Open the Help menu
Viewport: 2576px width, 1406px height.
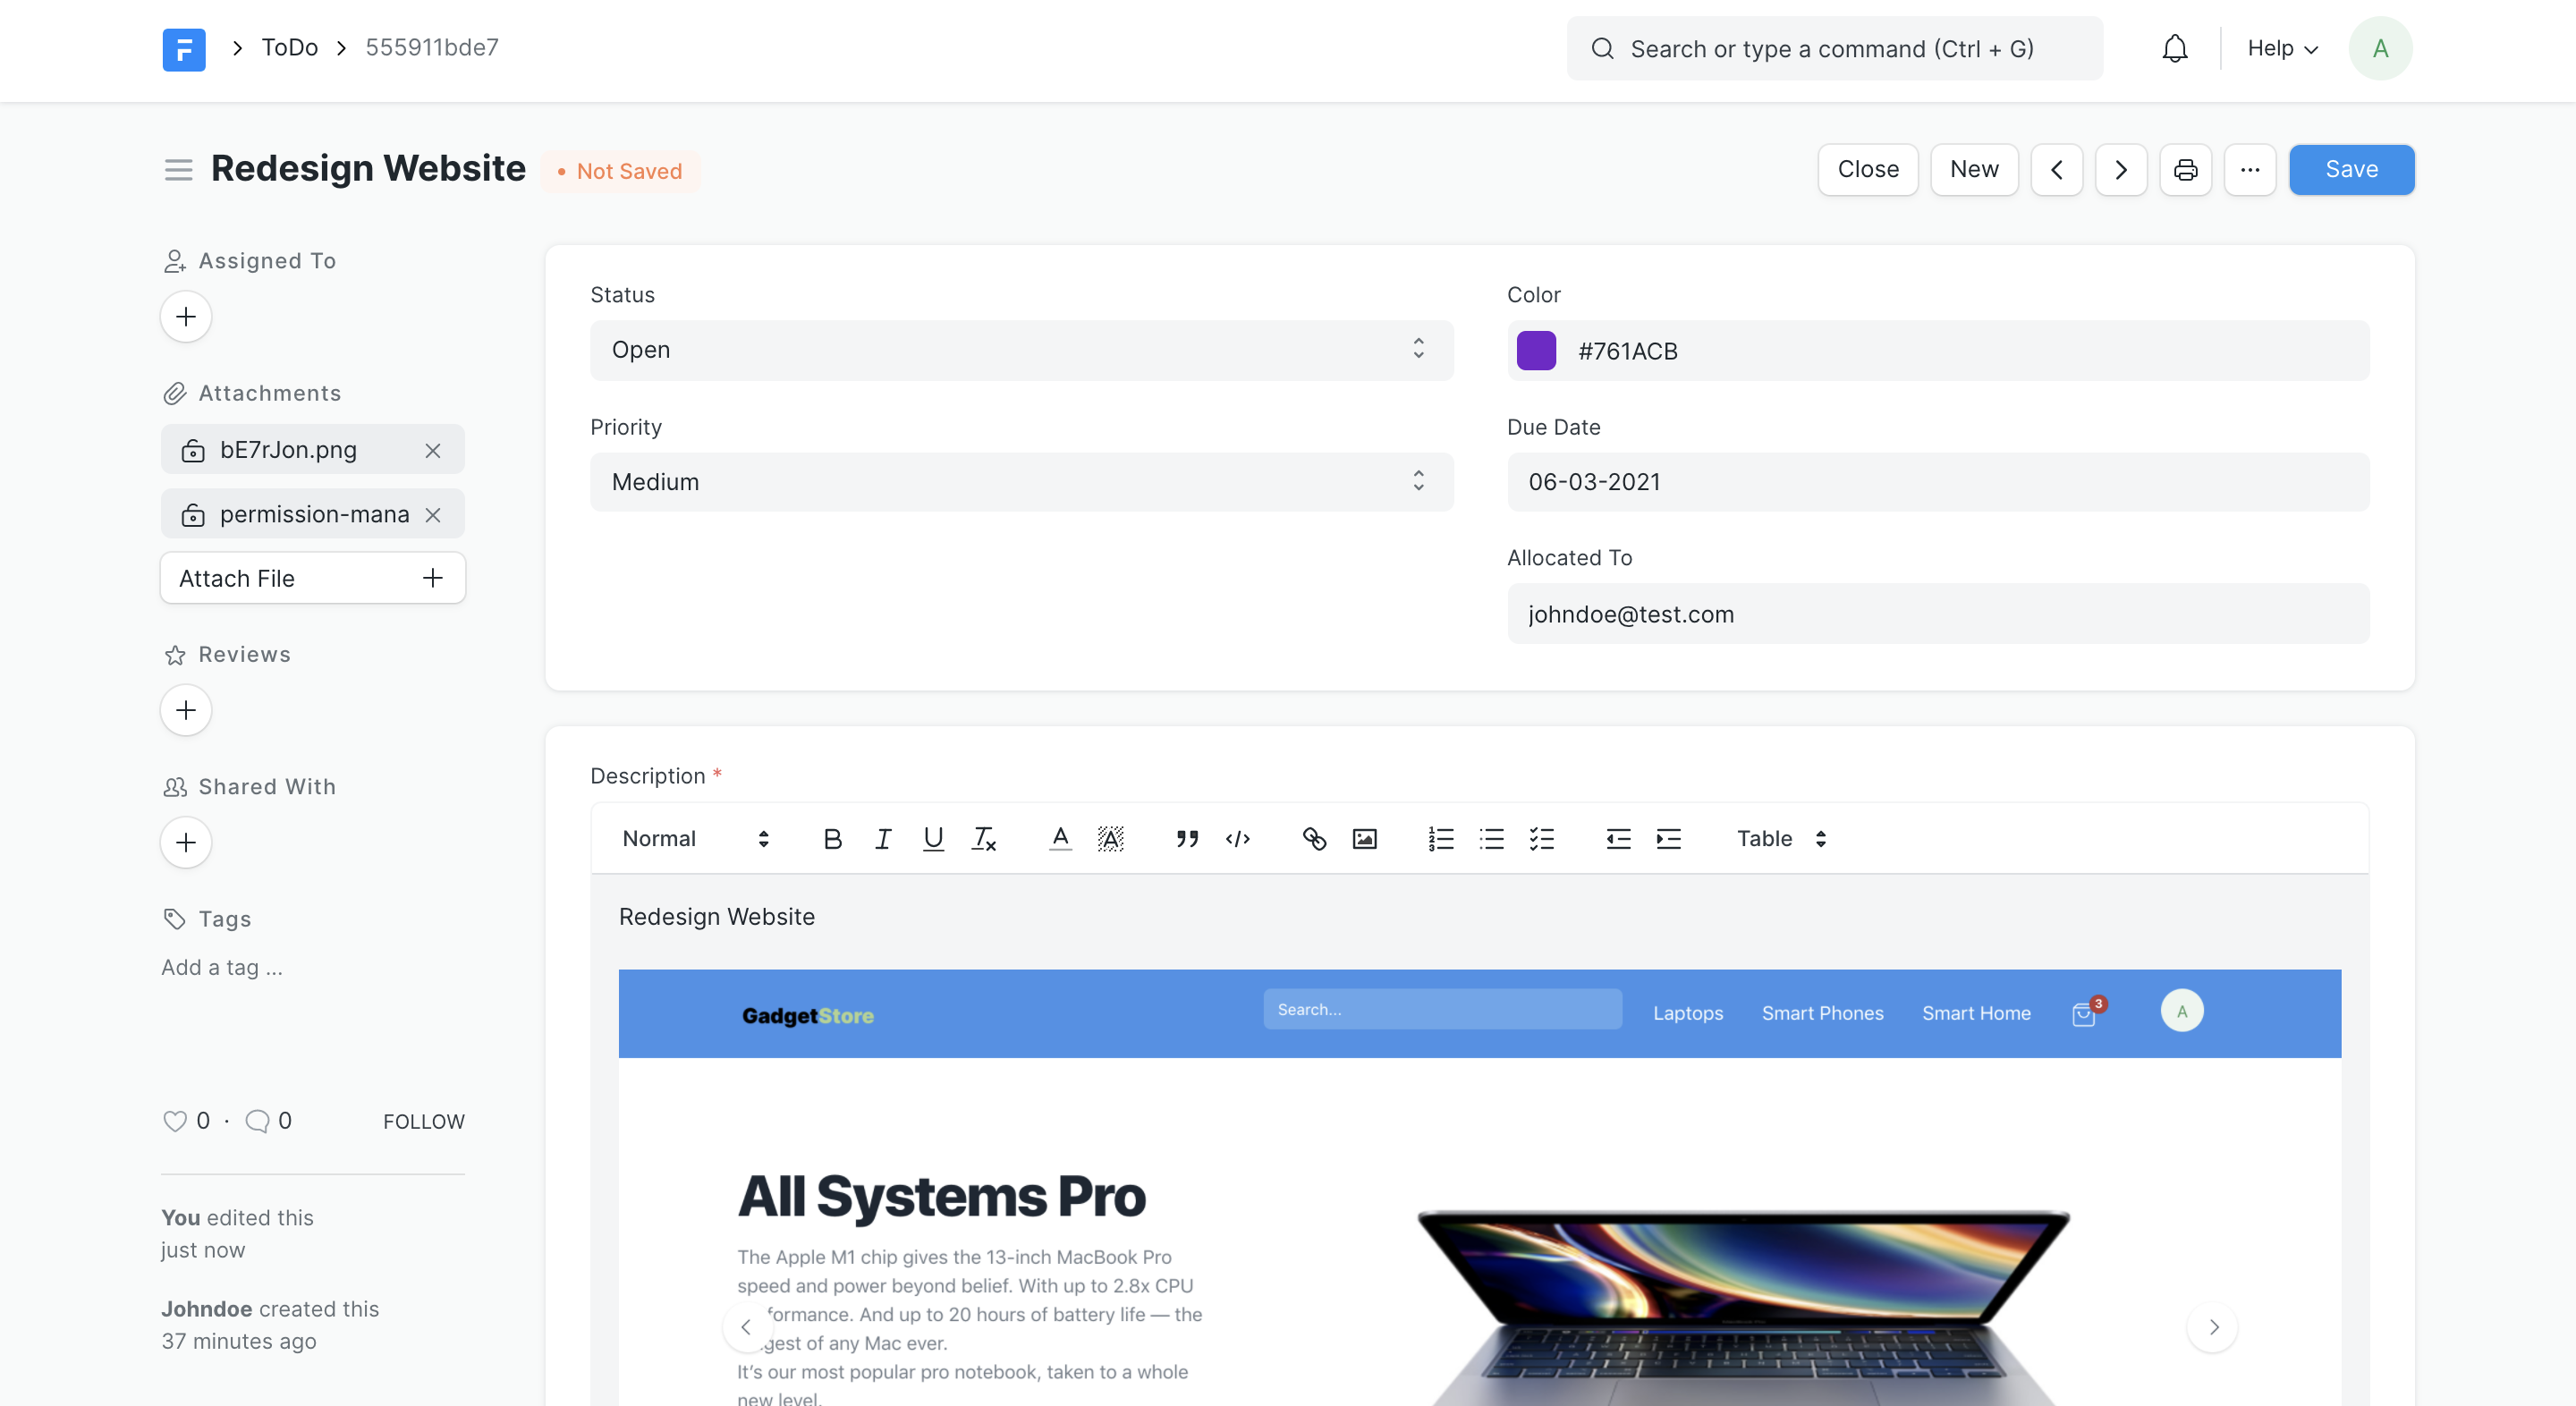click(2280, 48)
